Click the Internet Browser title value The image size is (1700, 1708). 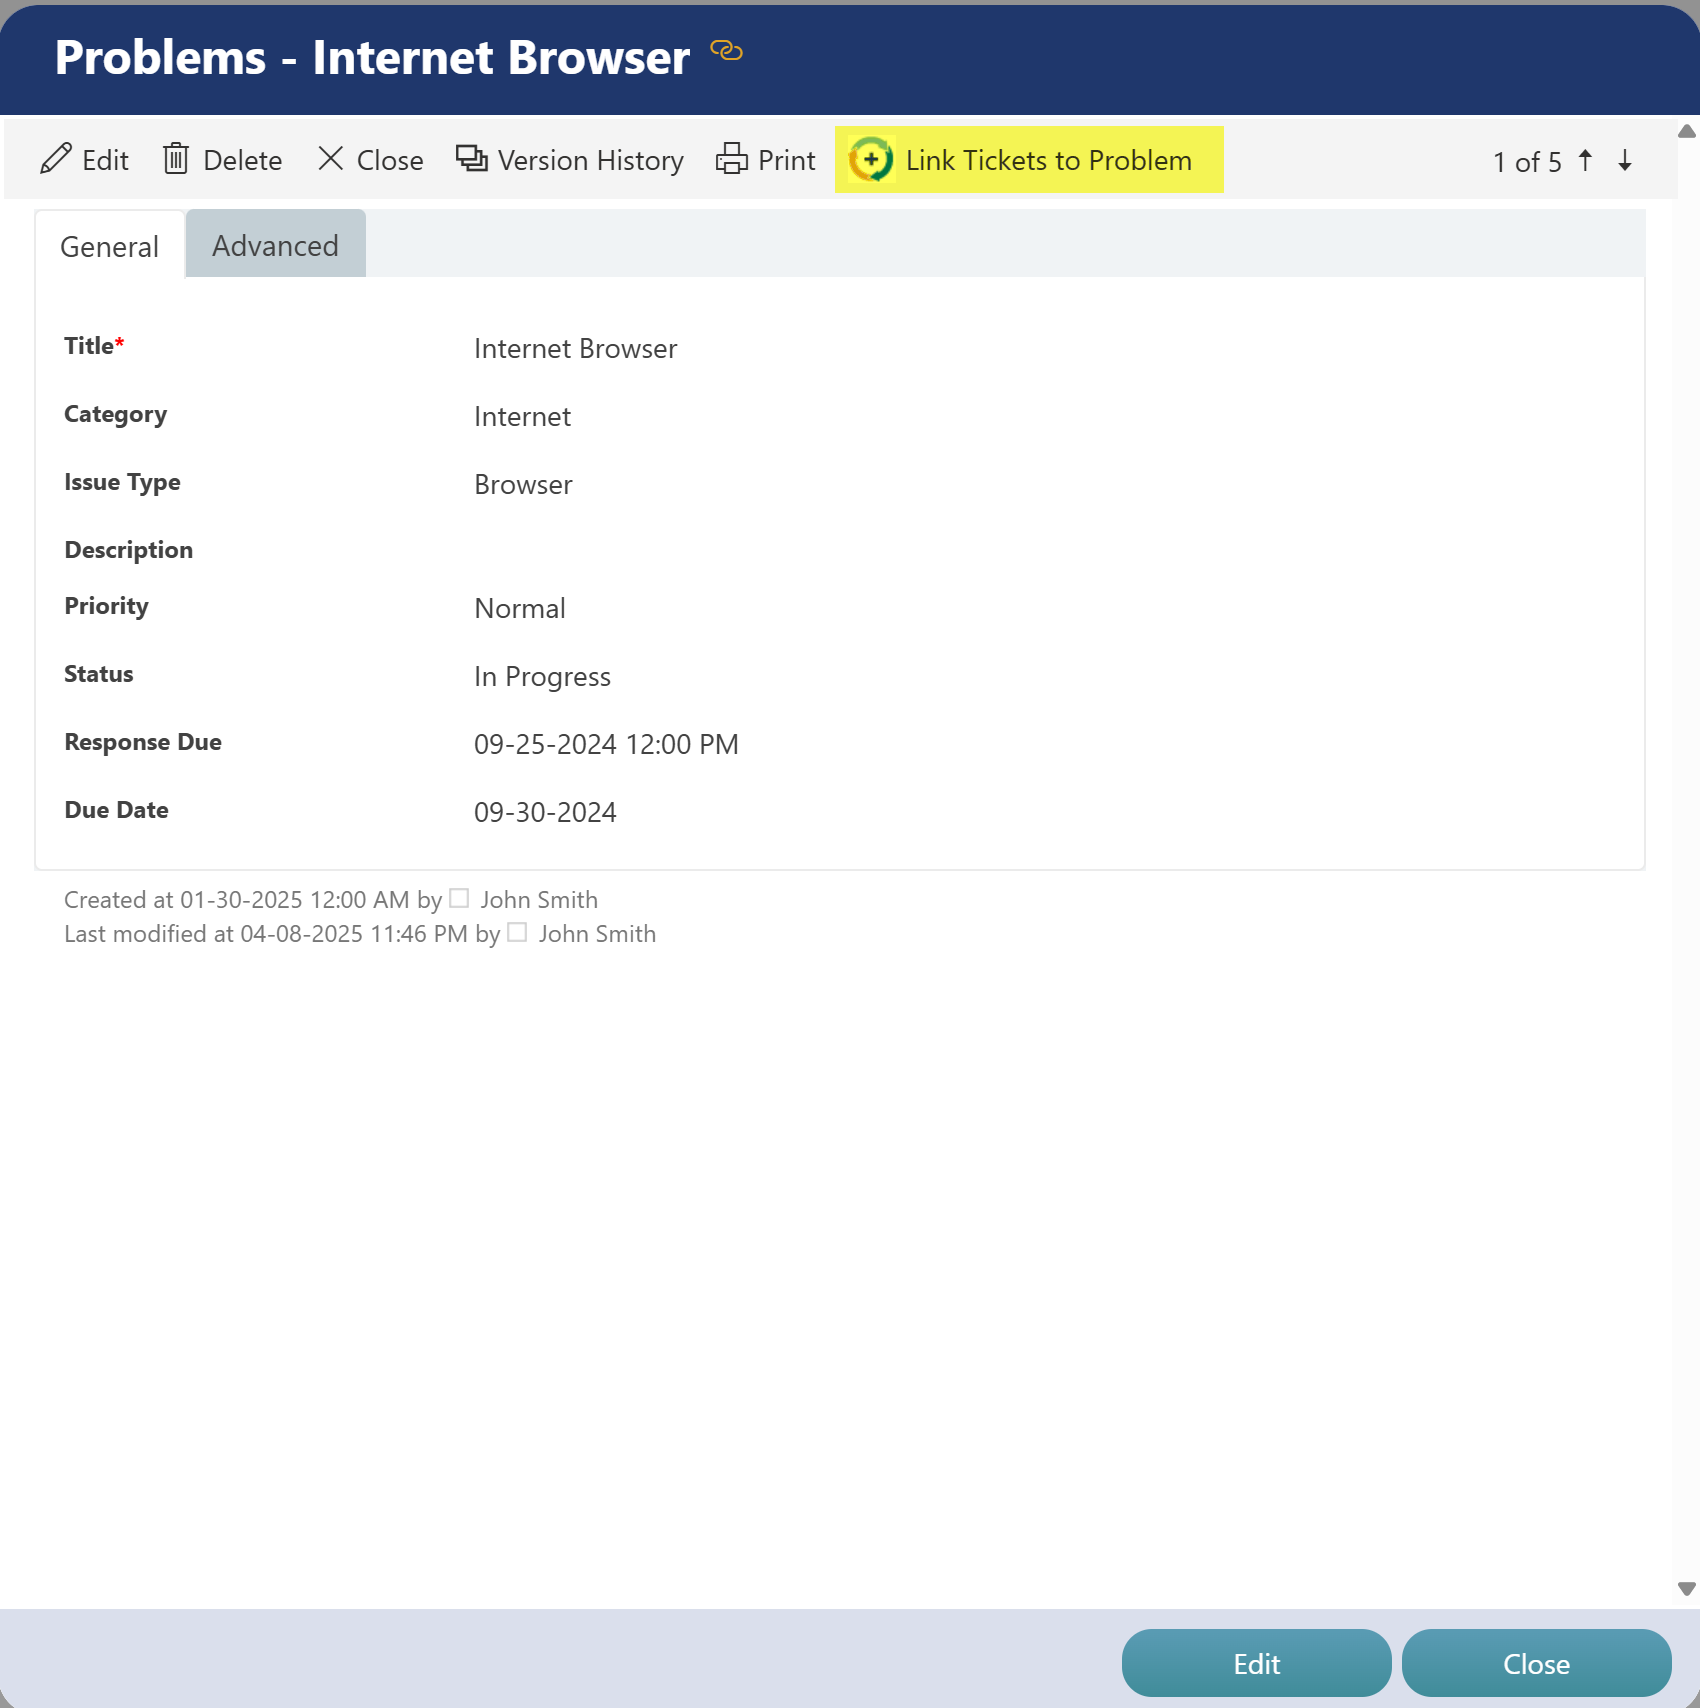pyautogui.click(x=575, y=349)
